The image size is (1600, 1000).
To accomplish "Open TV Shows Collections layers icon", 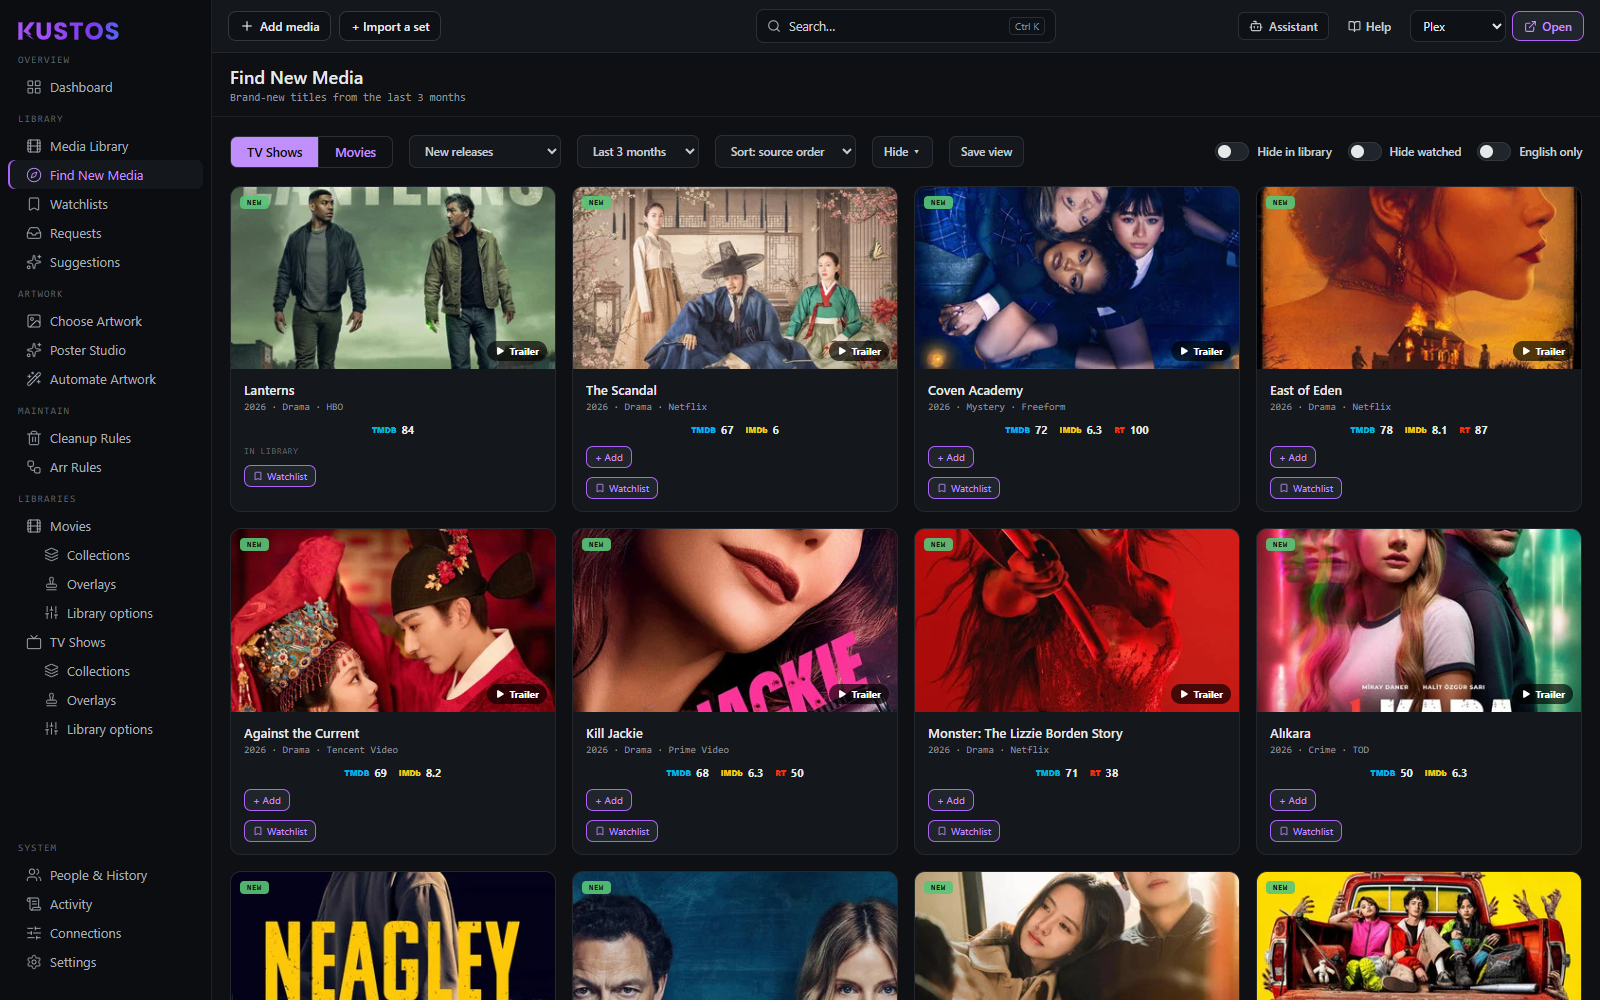I will pyautogui.click(x=51, y=671).
